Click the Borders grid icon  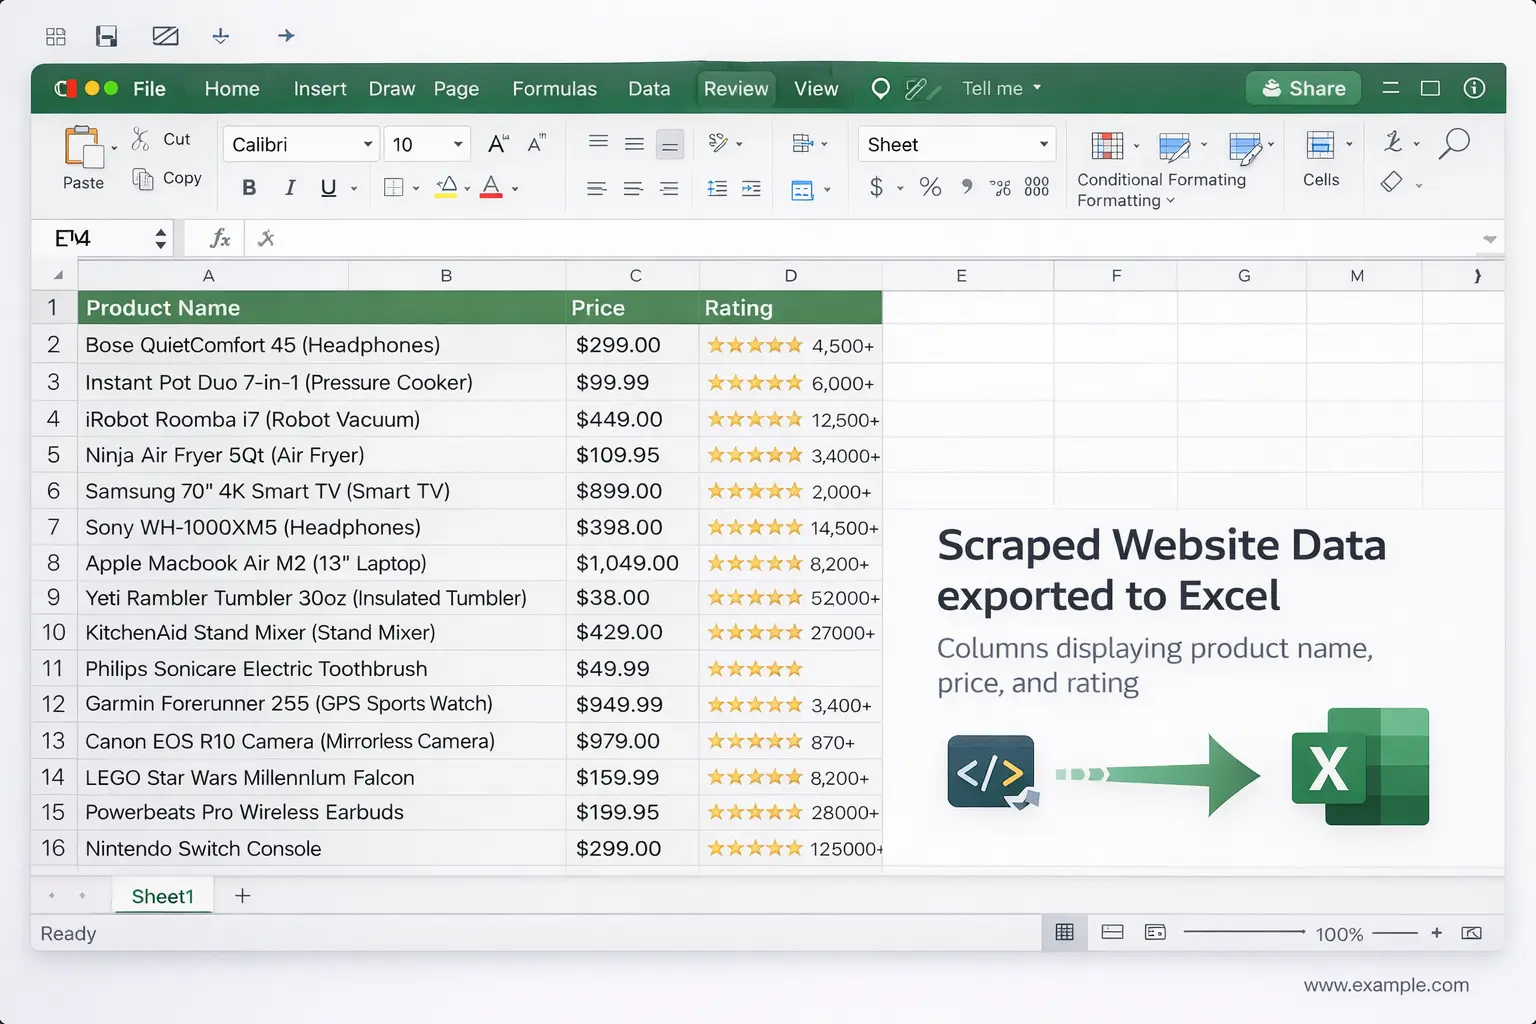[x=394, y=187]
